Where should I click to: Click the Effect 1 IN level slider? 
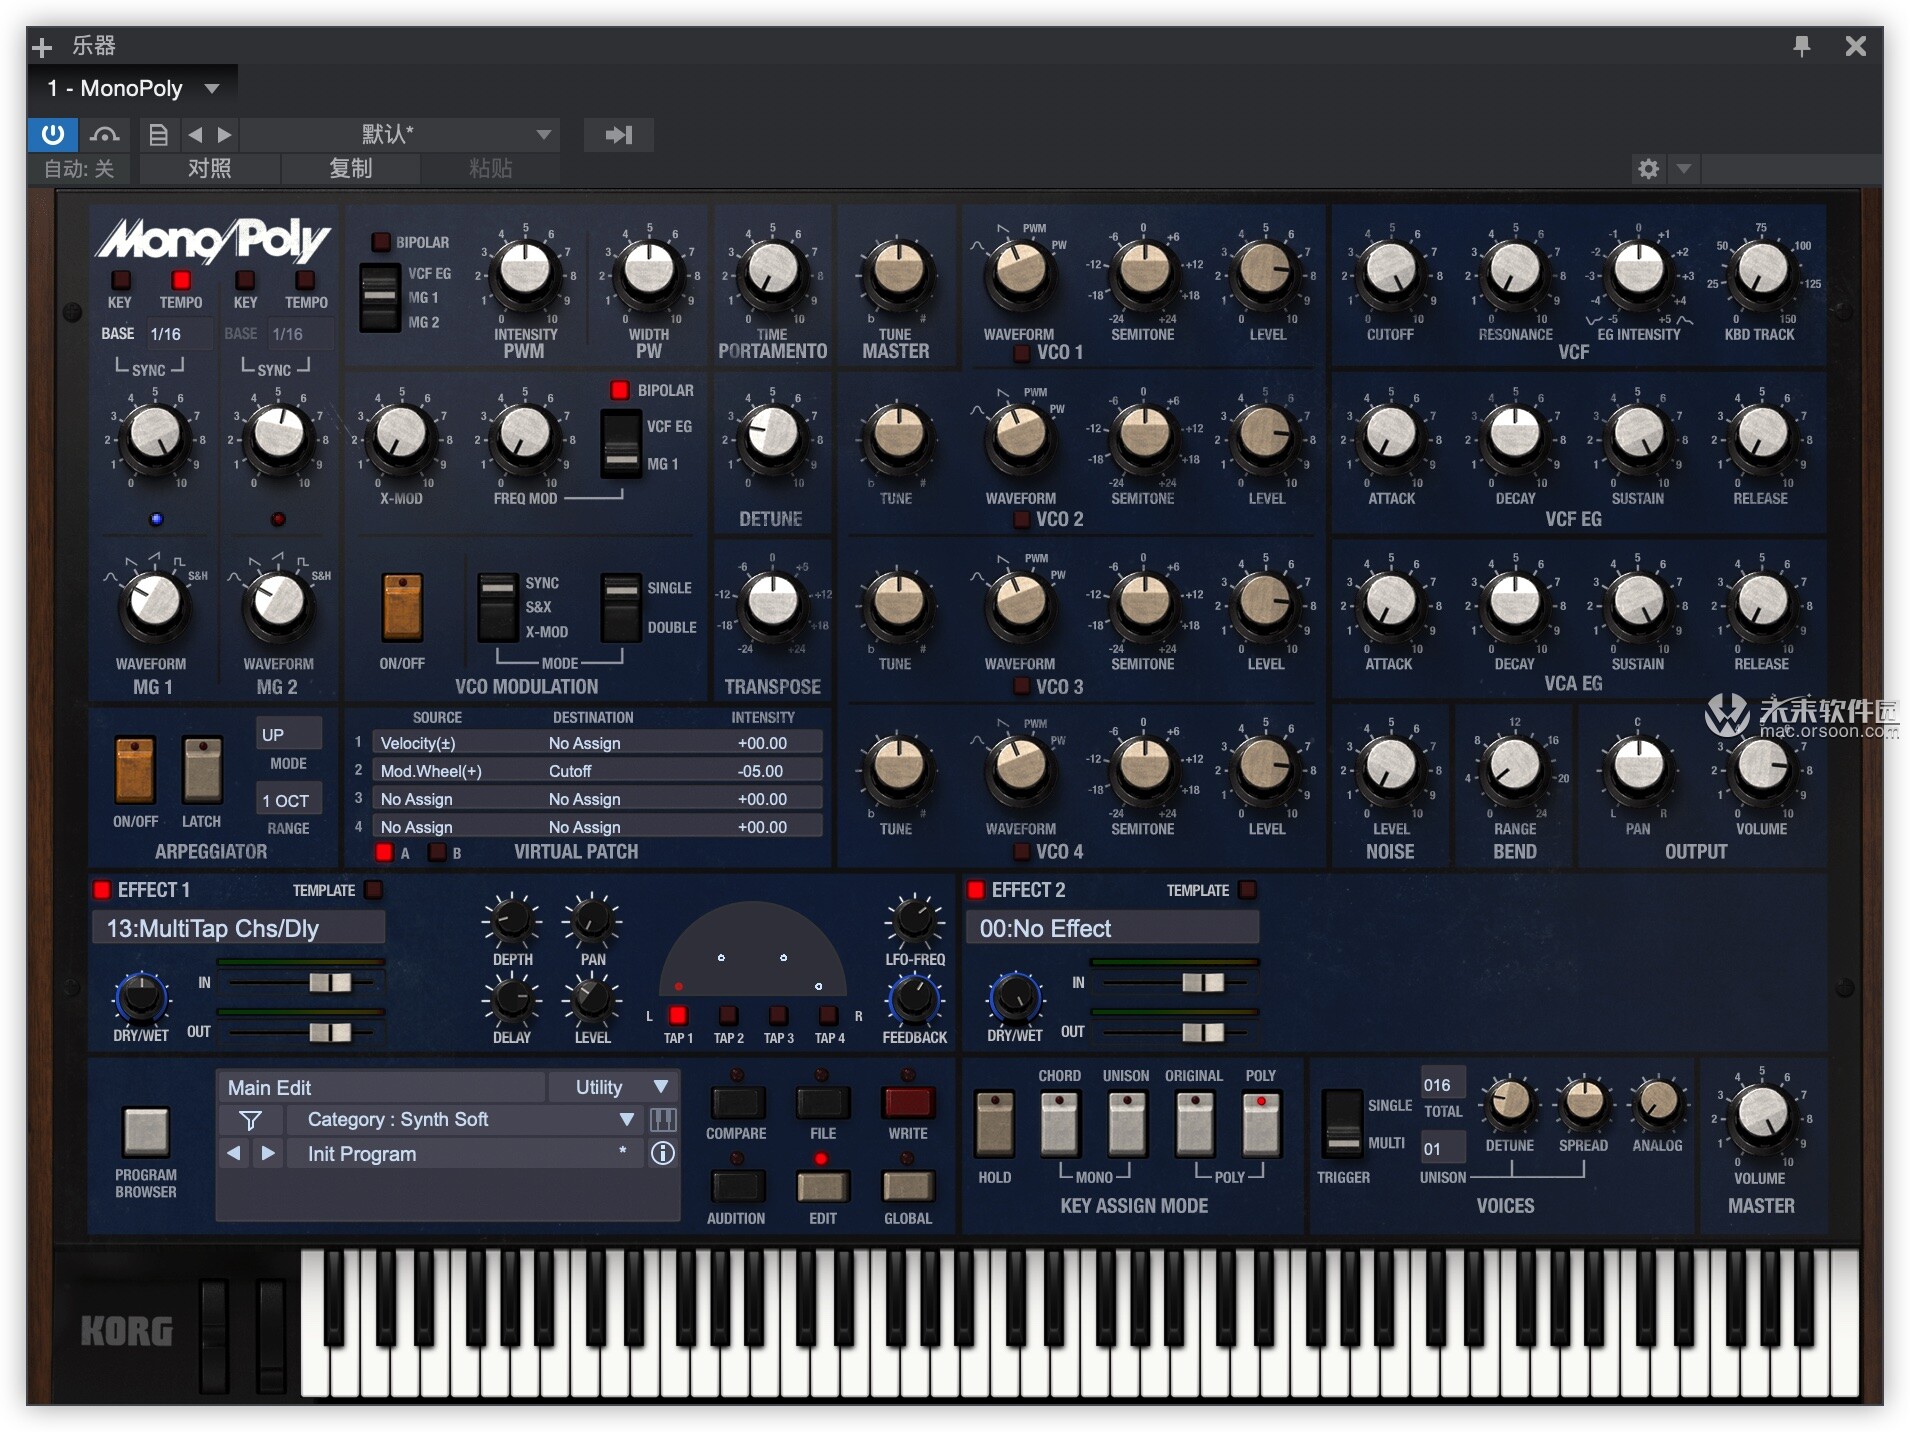pyautogui.click(x=330, y=983)
